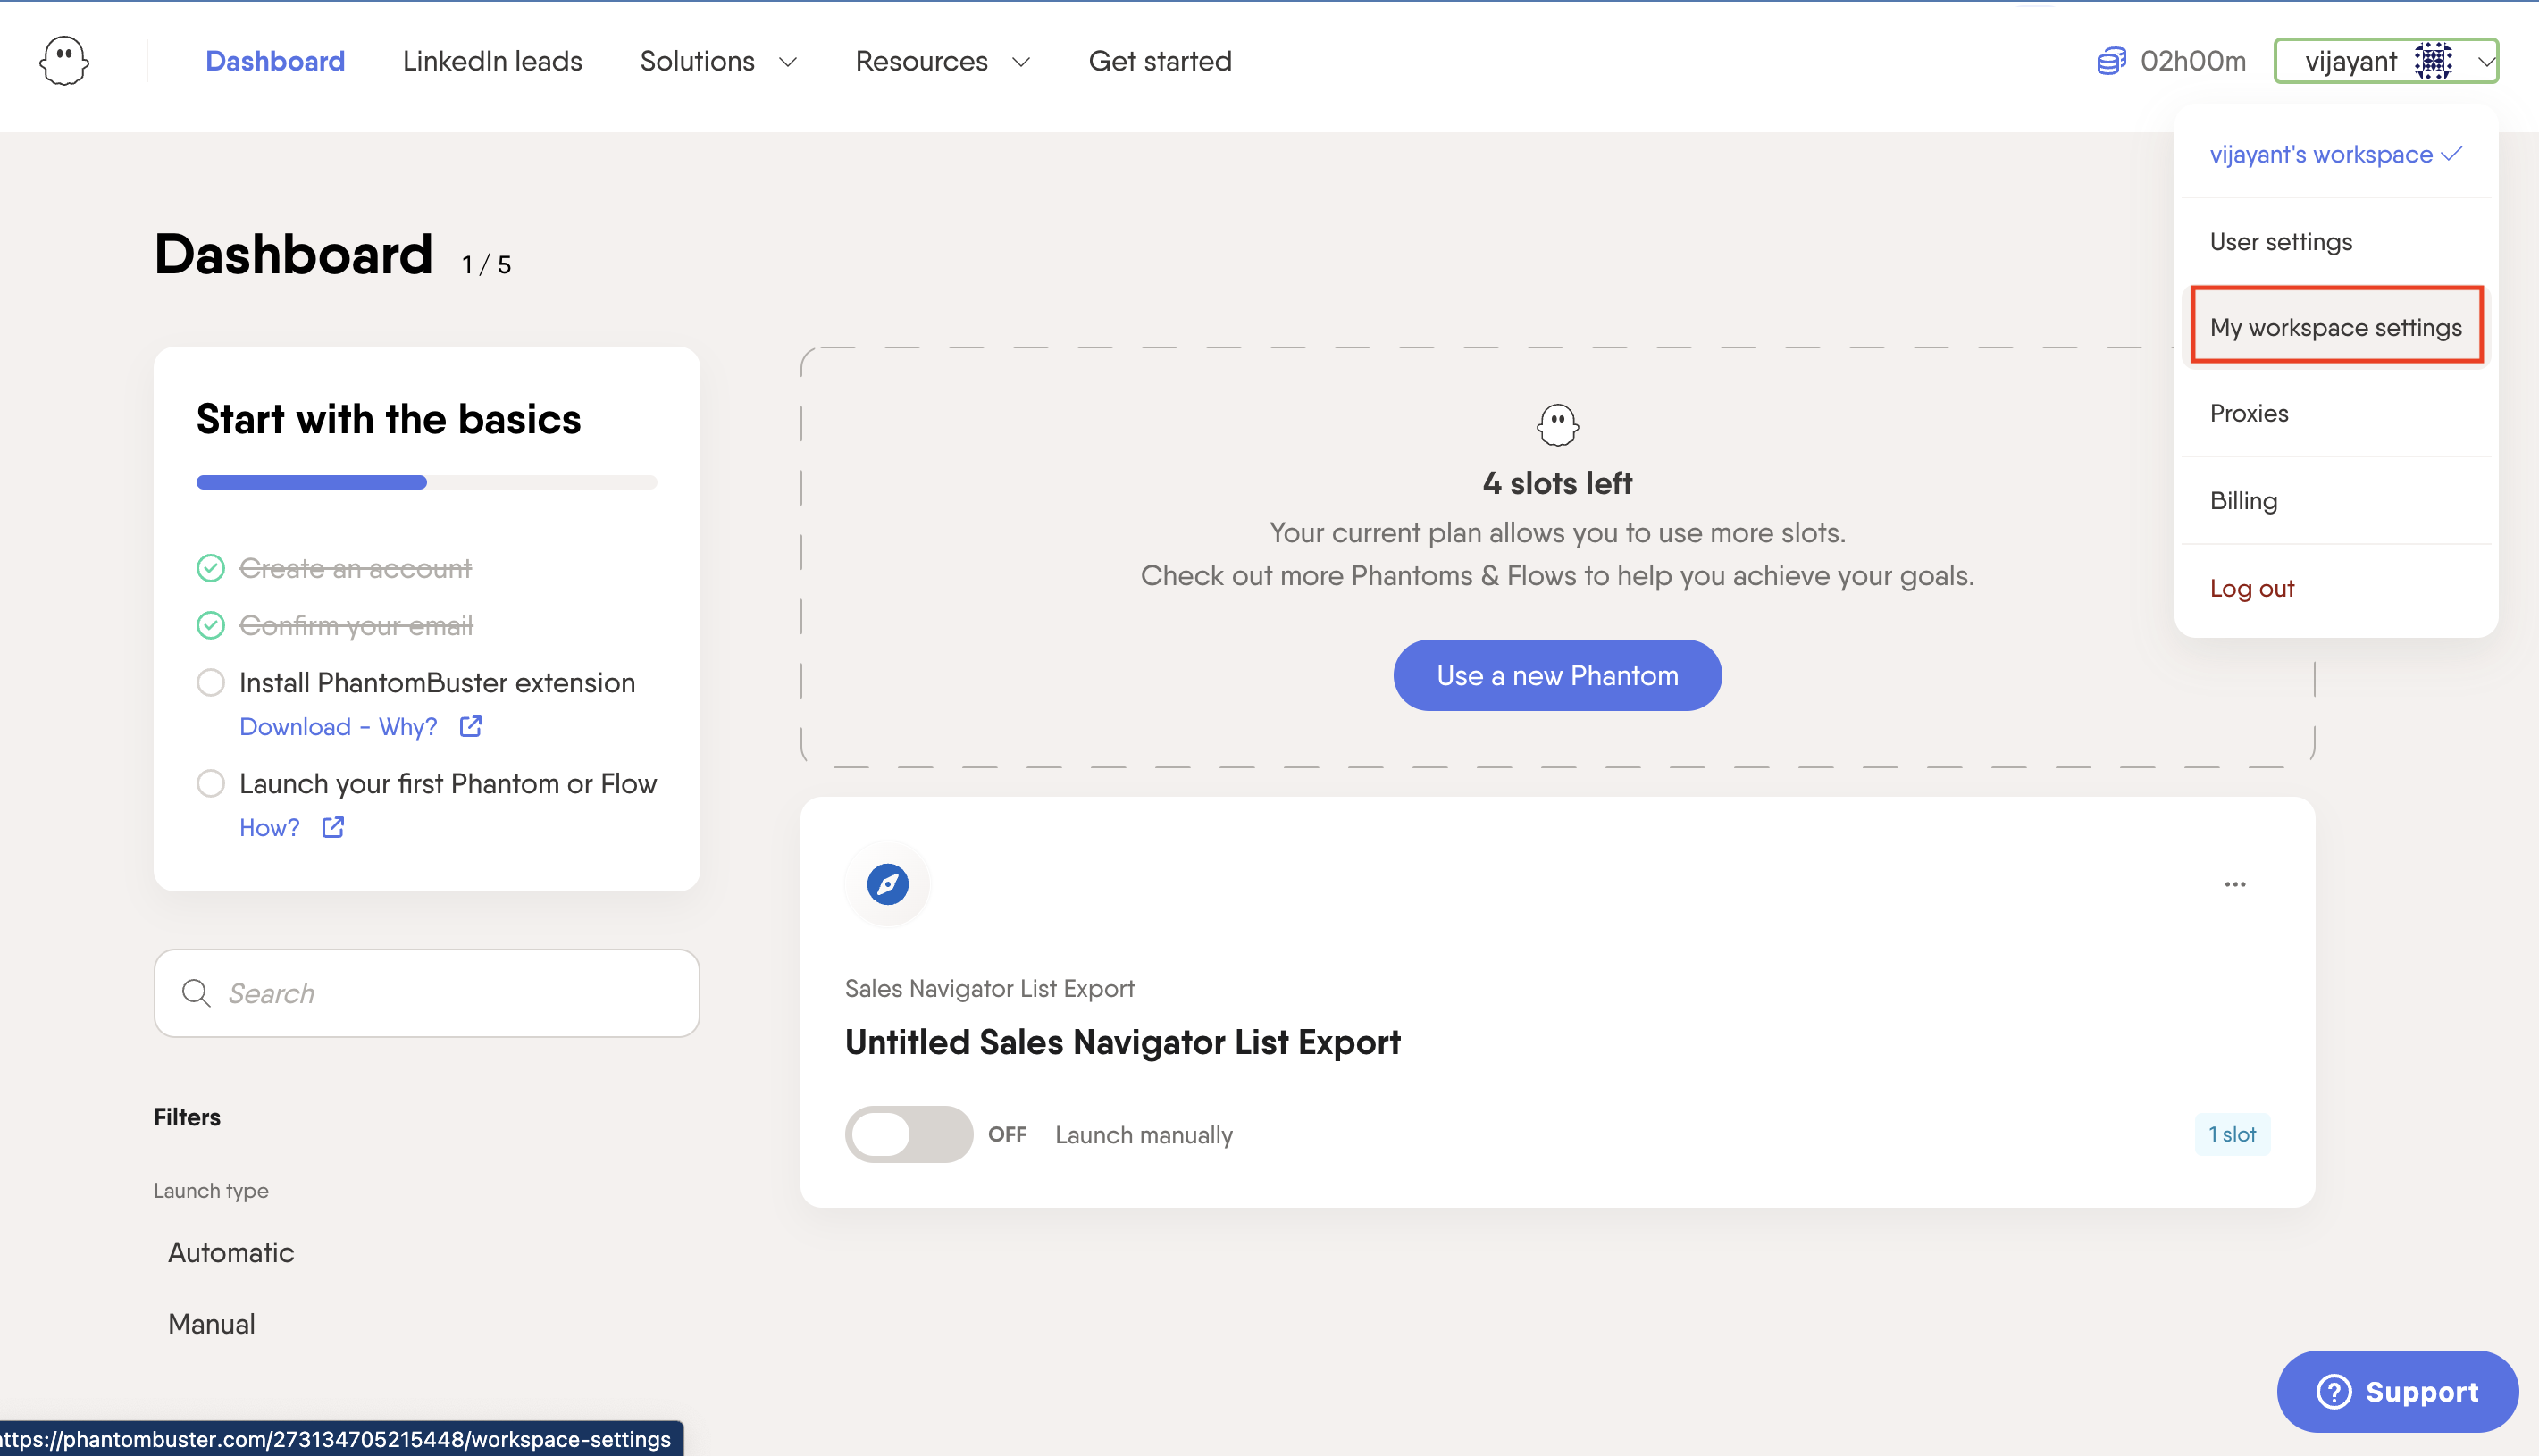
Task: Open the three-dots phantom options menu
Action: (x=2235, y=884)
